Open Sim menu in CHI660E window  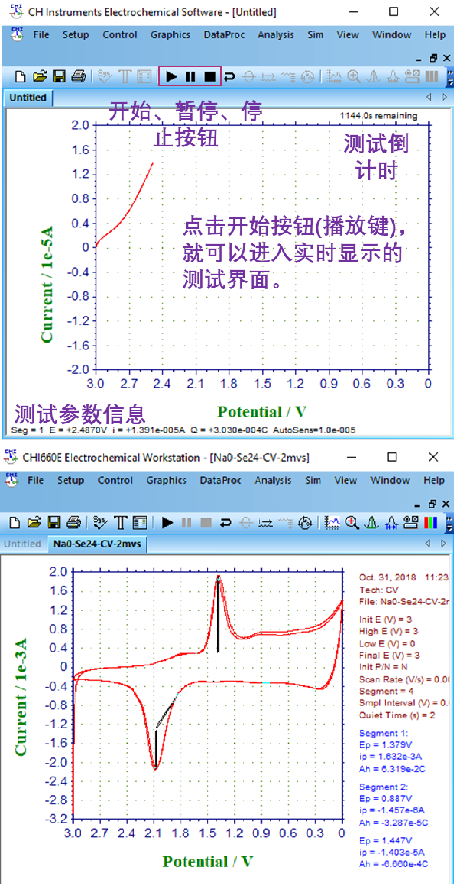[313, 480]
